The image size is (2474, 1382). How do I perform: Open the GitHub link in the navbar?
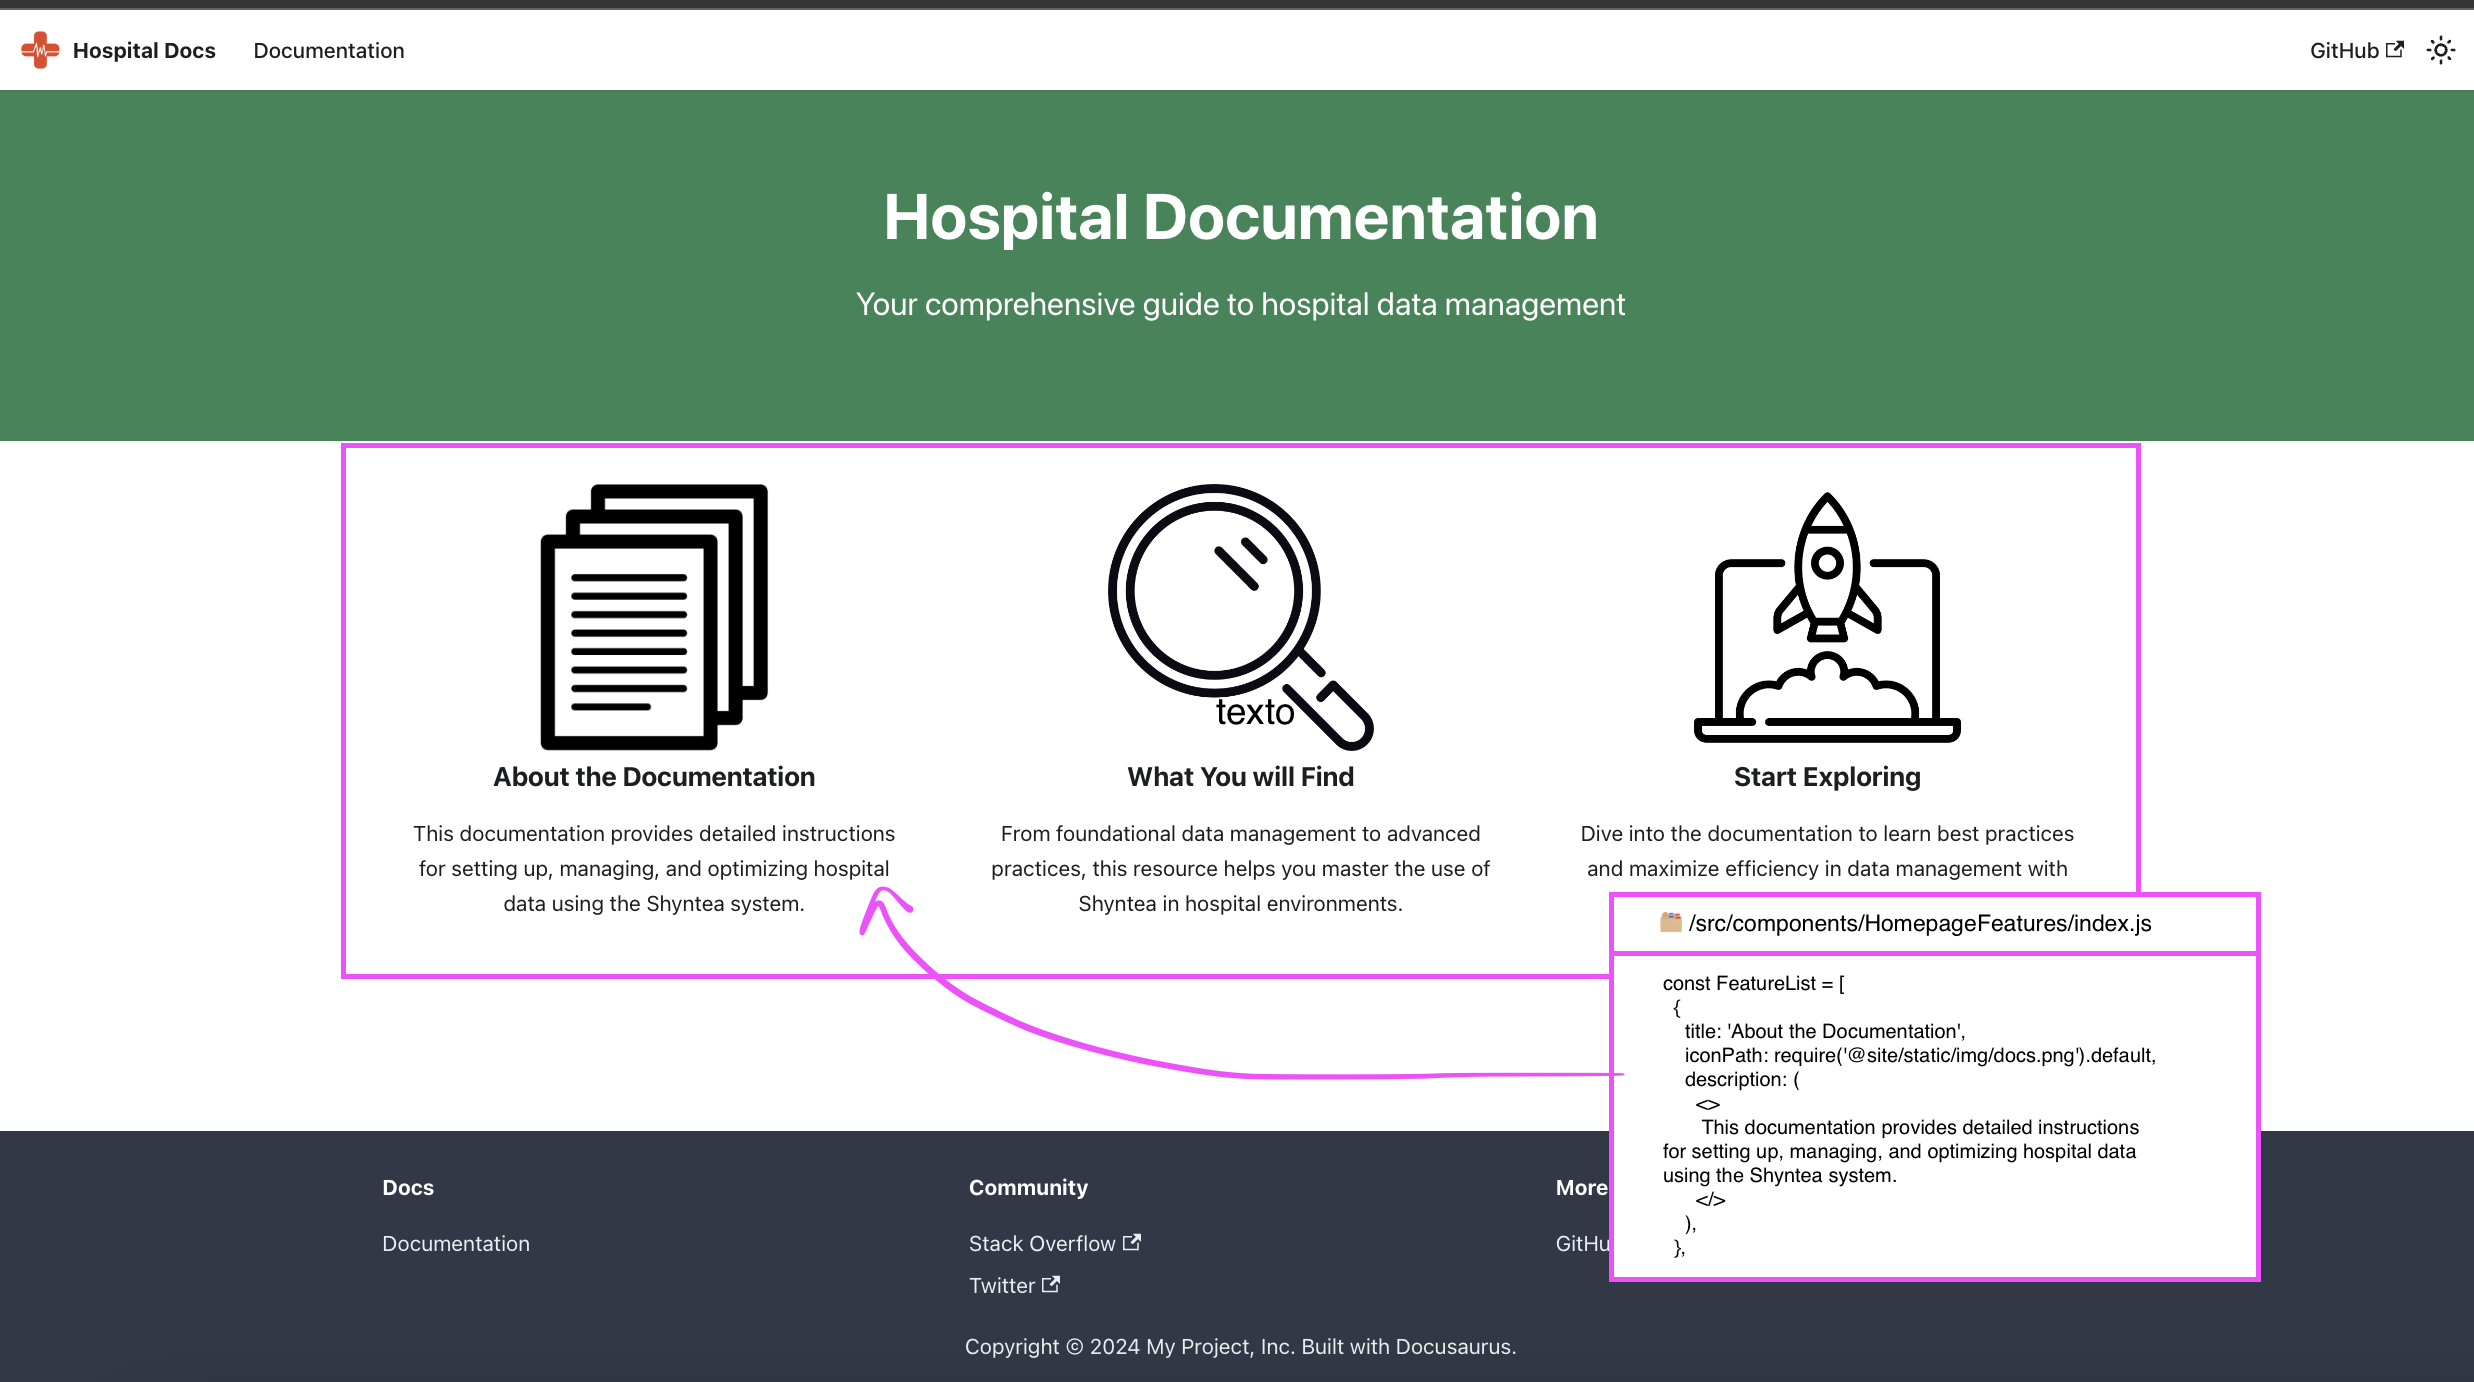pos(2343,50)
